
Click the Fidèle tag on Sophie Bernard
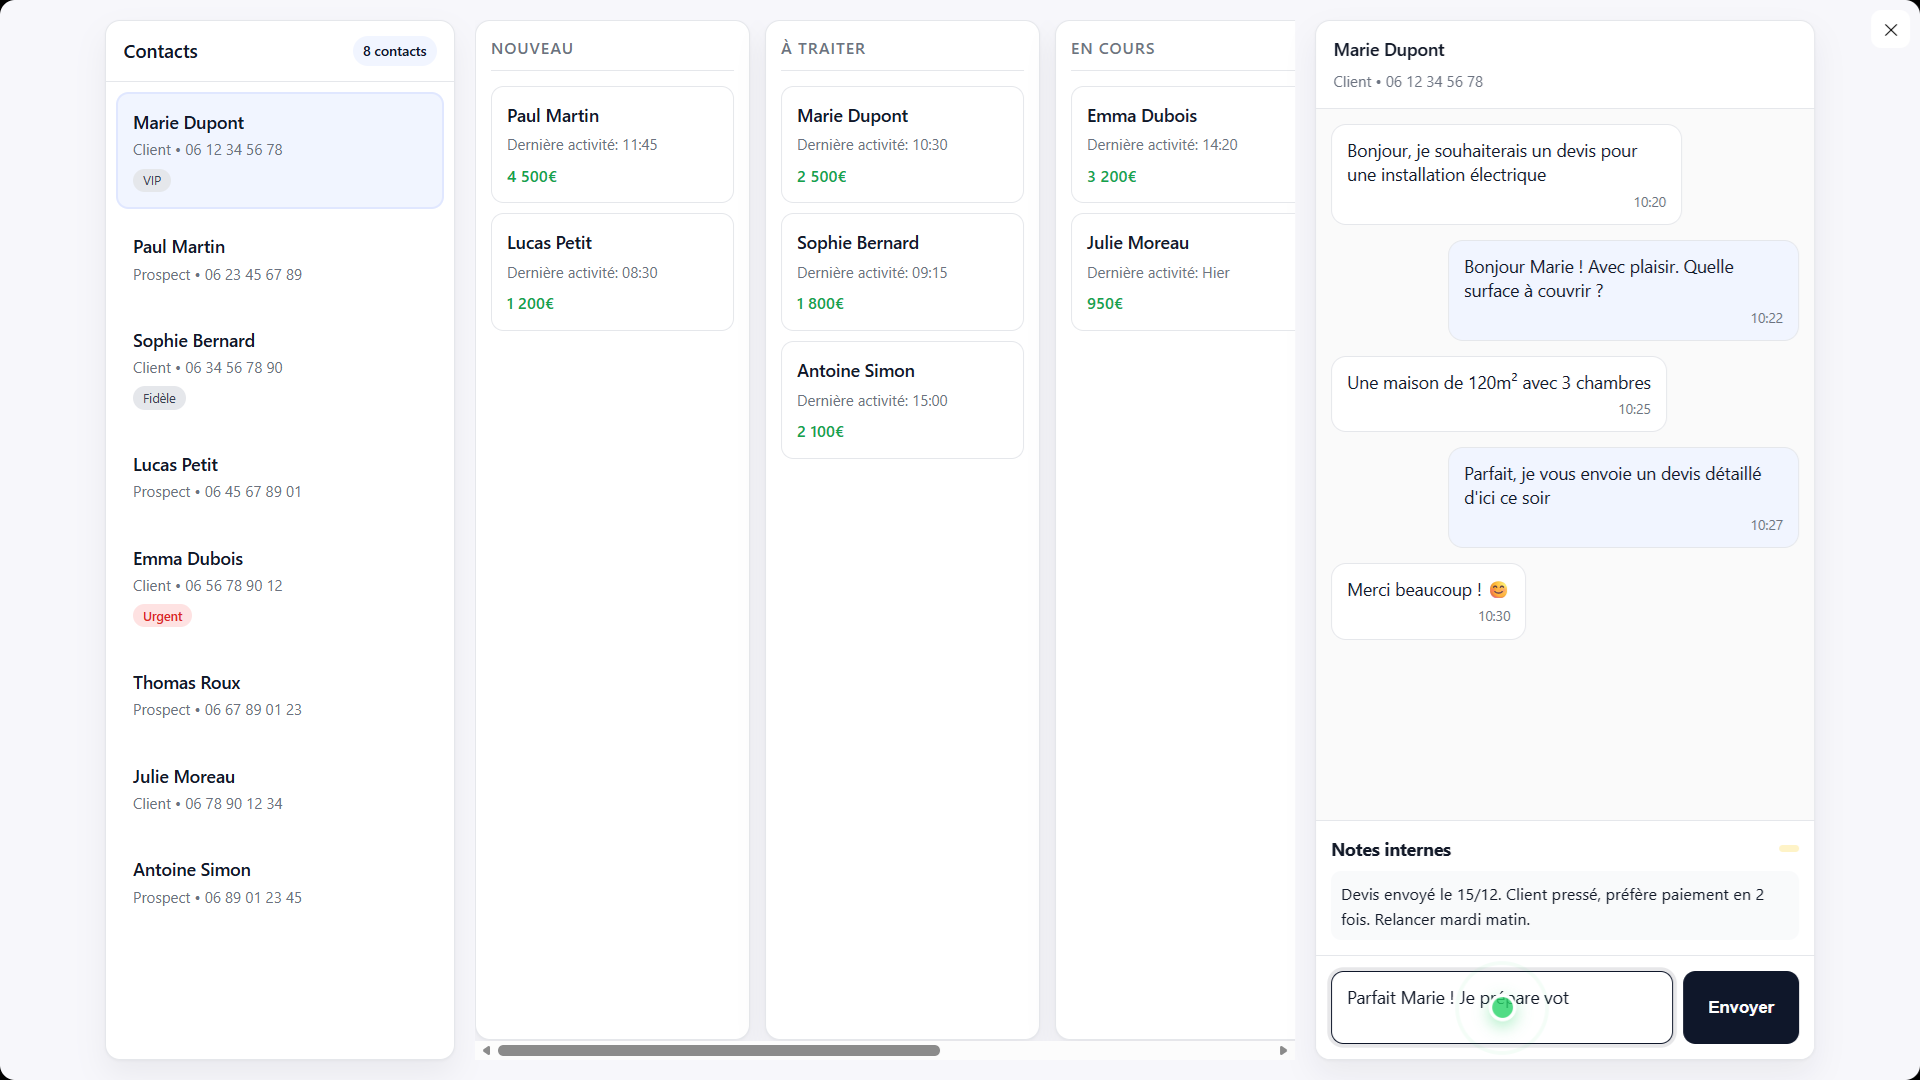click(x=159, y=398)
